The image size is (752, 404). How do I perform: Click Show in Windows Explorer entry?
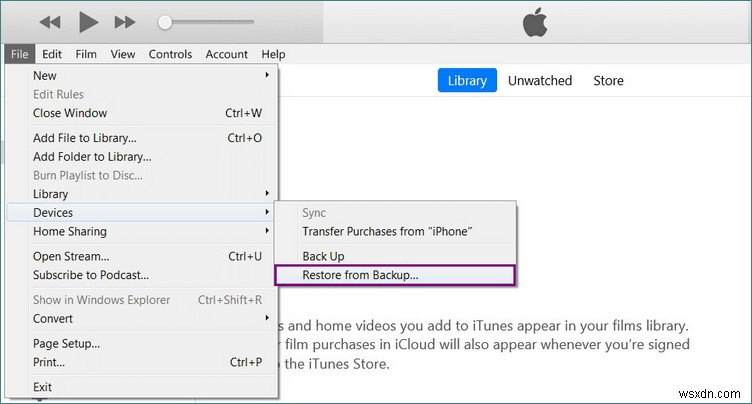click(141, 300)
